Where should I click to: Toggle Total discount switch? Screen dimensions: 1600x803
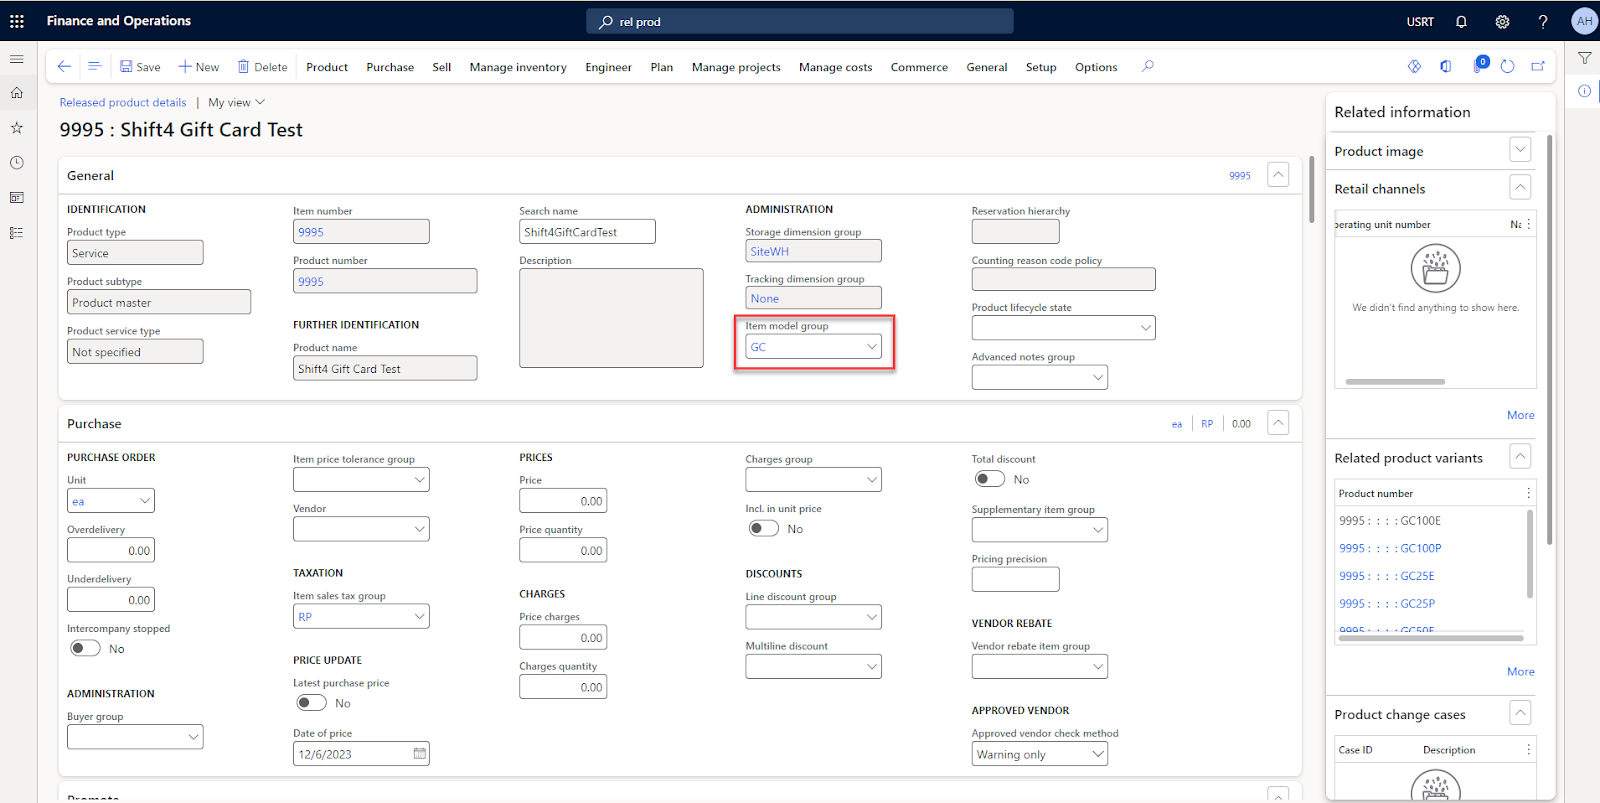pyautogui.click(x=990, y=479)
